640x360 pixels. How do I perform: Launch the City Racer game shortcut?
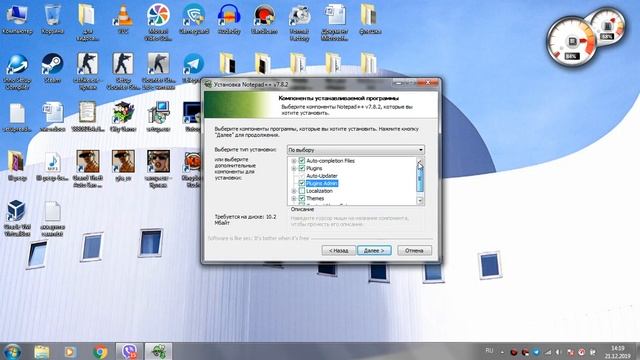click(123, 117)
